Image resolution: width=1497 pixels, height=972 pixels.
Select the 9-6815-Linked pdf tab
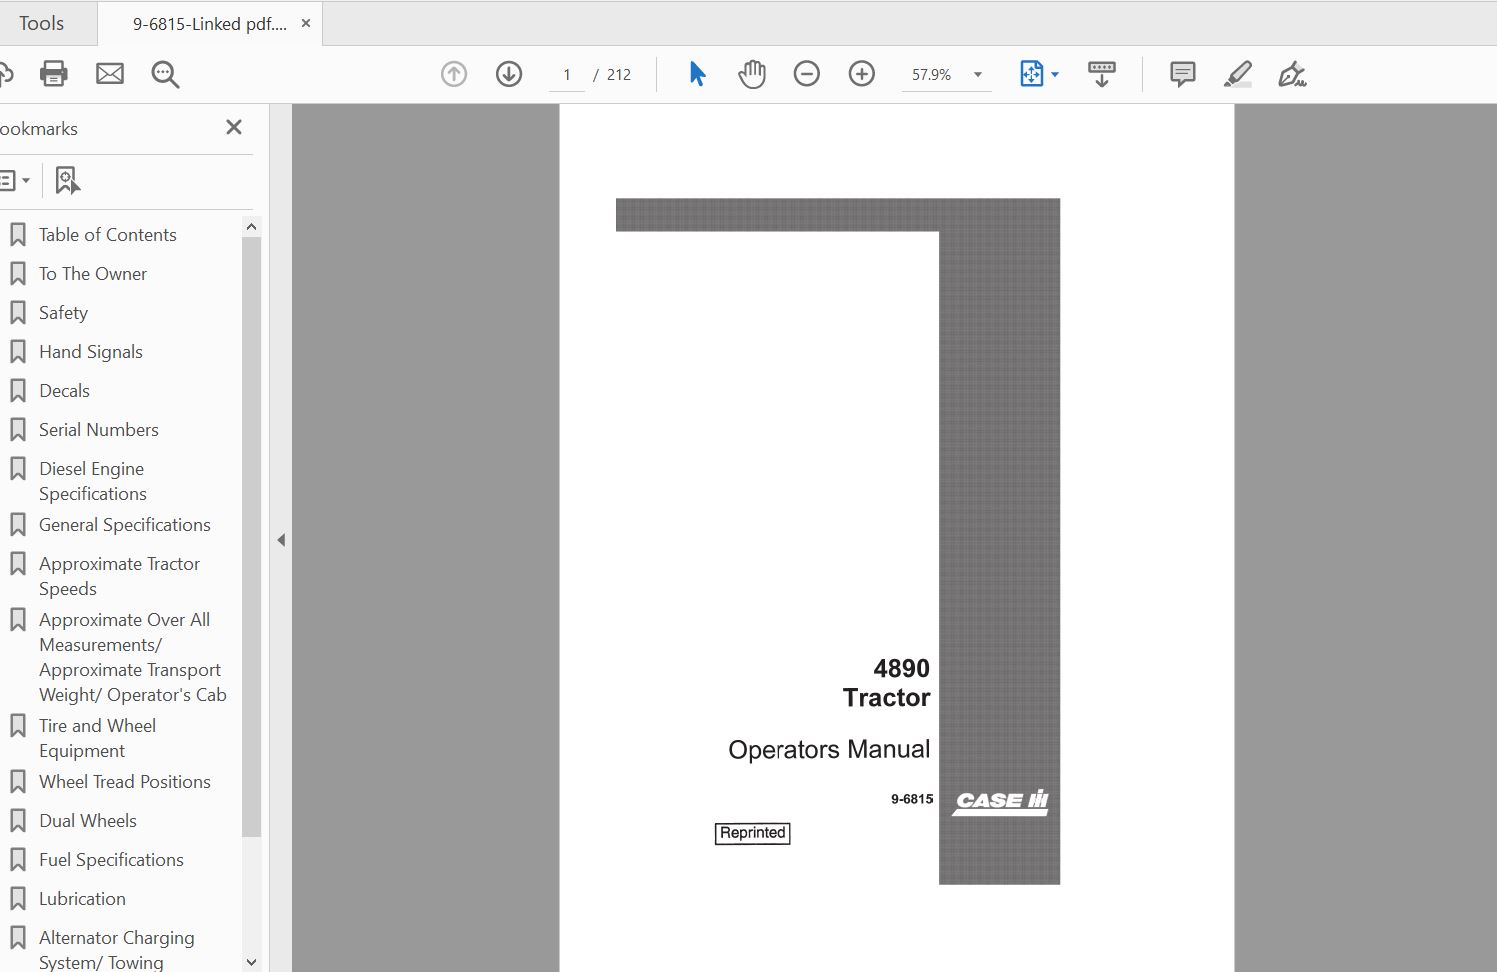[x=210, y=24]
